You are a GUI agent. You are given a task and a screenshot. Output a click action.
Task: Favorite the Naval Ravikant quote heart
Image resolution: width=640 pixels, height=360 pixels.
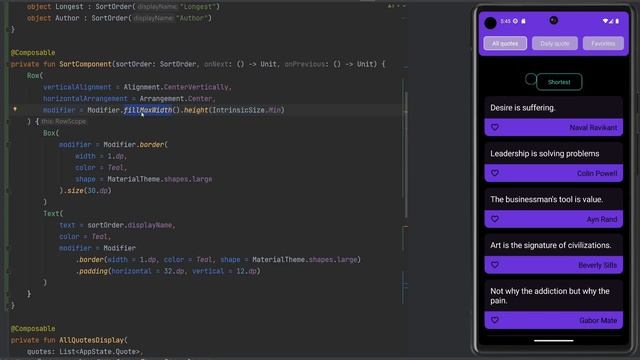click(495, 127)
